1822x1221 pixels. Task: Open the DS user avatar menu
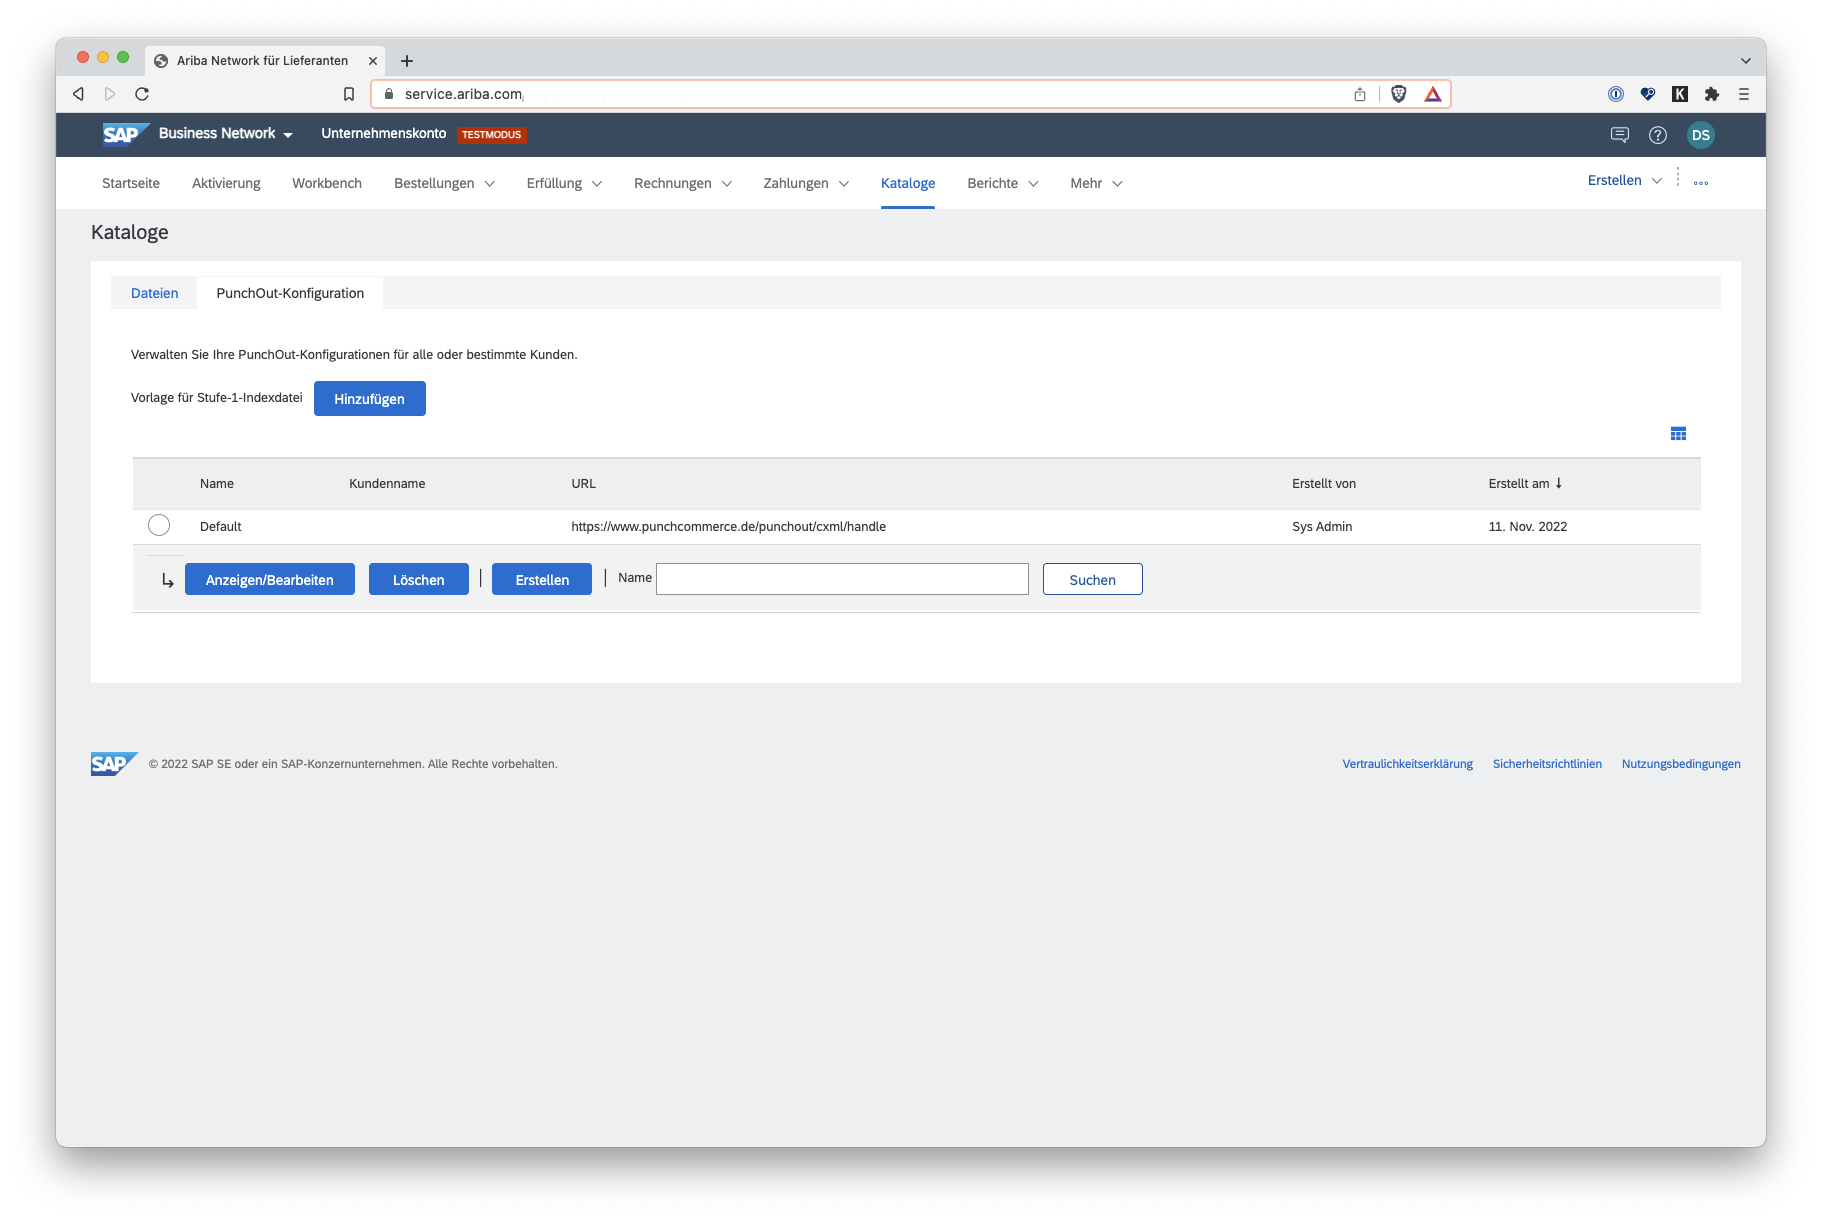coord(1701,135)
